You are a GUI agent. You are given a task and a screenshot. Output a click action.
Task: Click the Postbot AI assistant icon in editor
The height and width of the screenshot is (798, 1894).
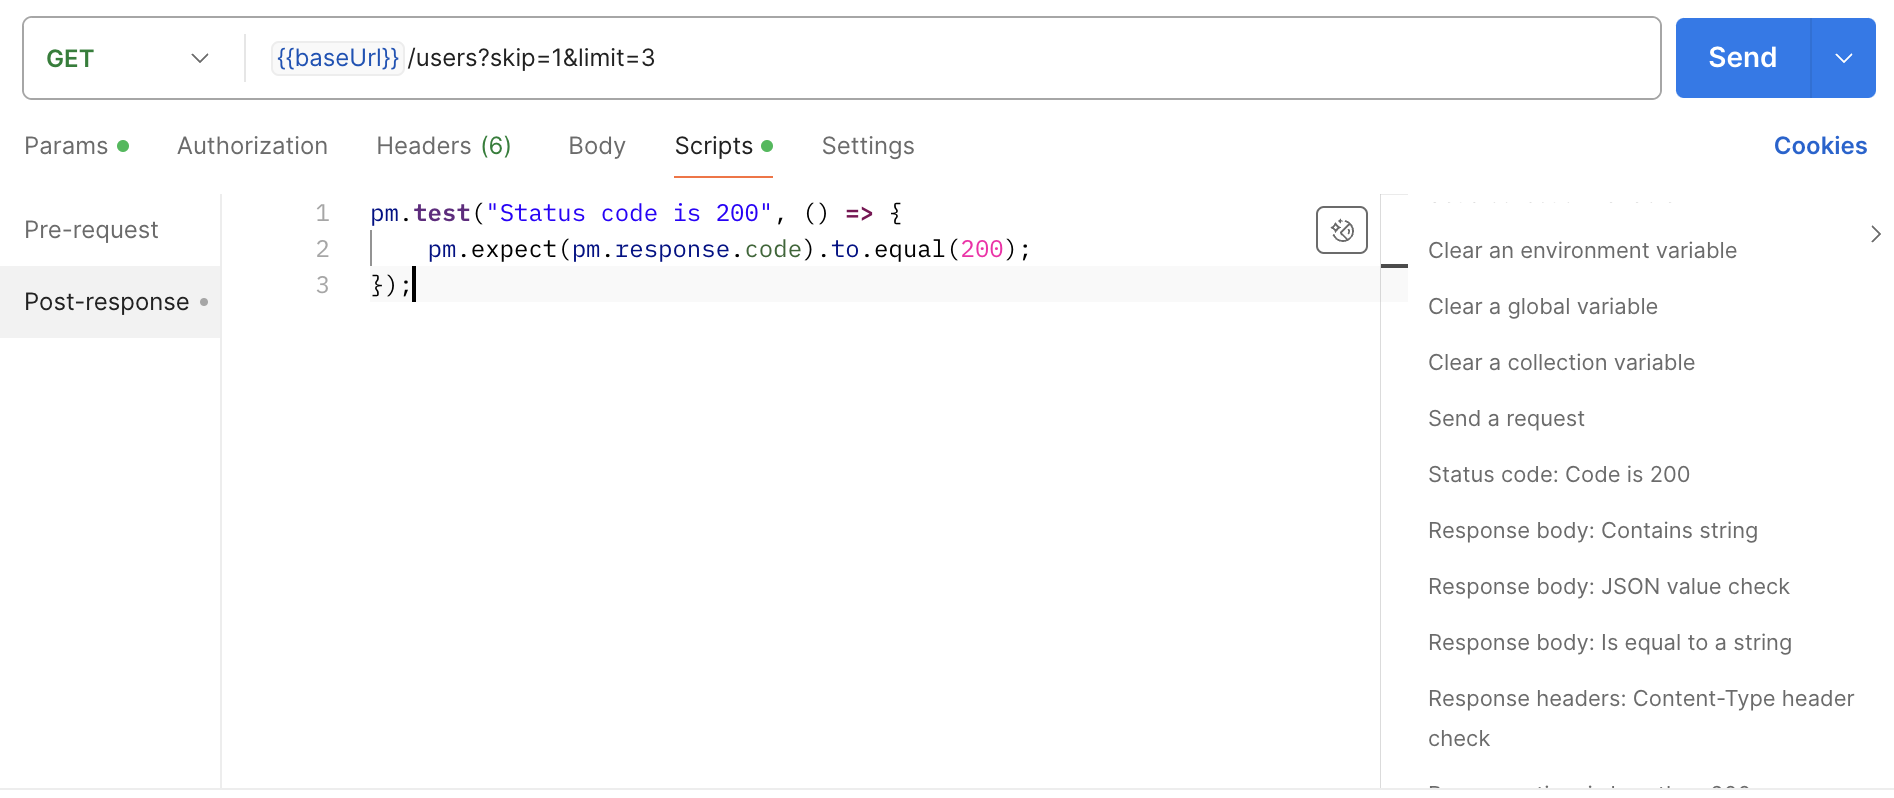click(x=1341, y=230)
